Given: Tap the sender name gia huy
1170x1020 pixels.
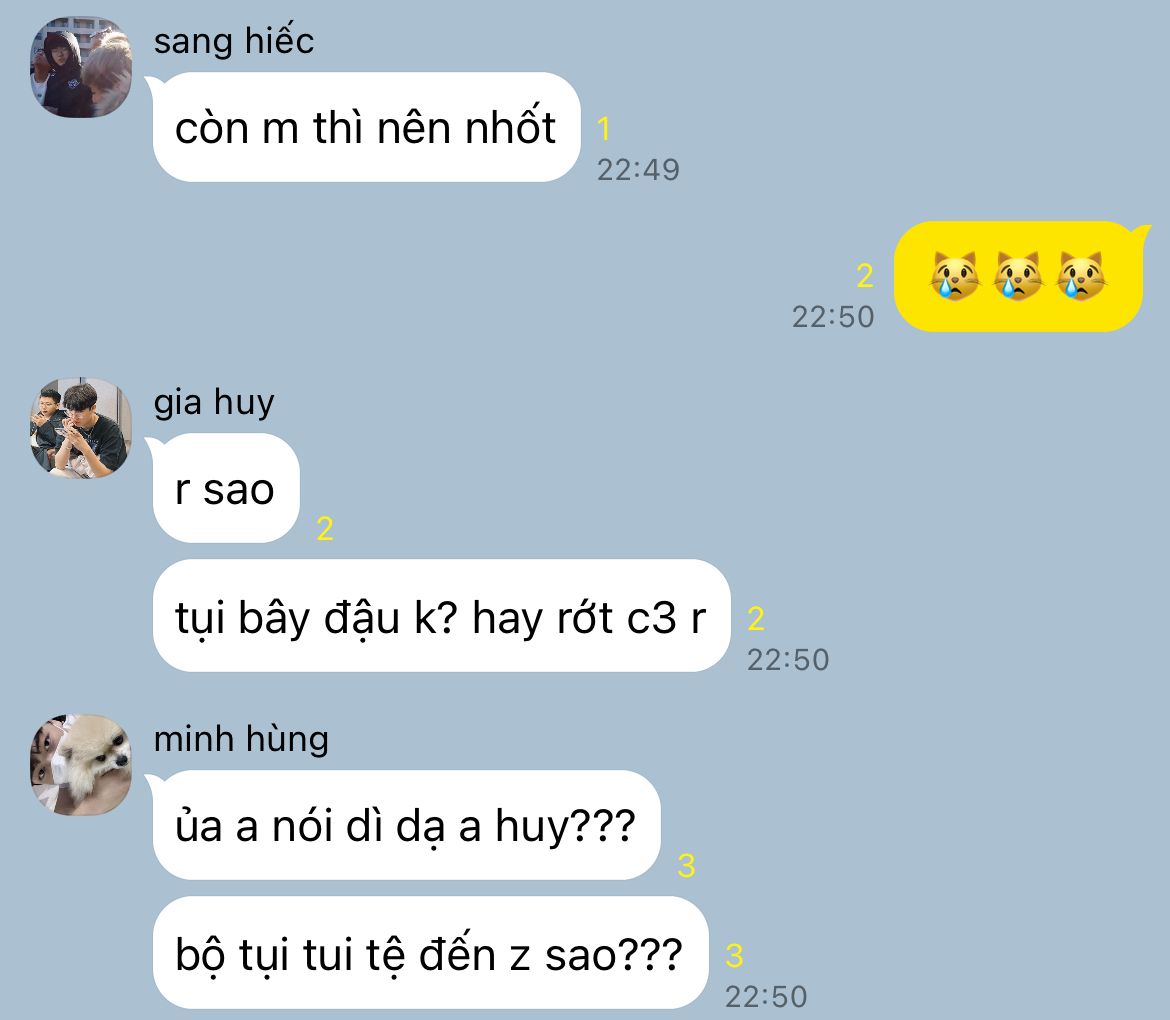Looking at the screenshot, I should (x=214, y=402).
